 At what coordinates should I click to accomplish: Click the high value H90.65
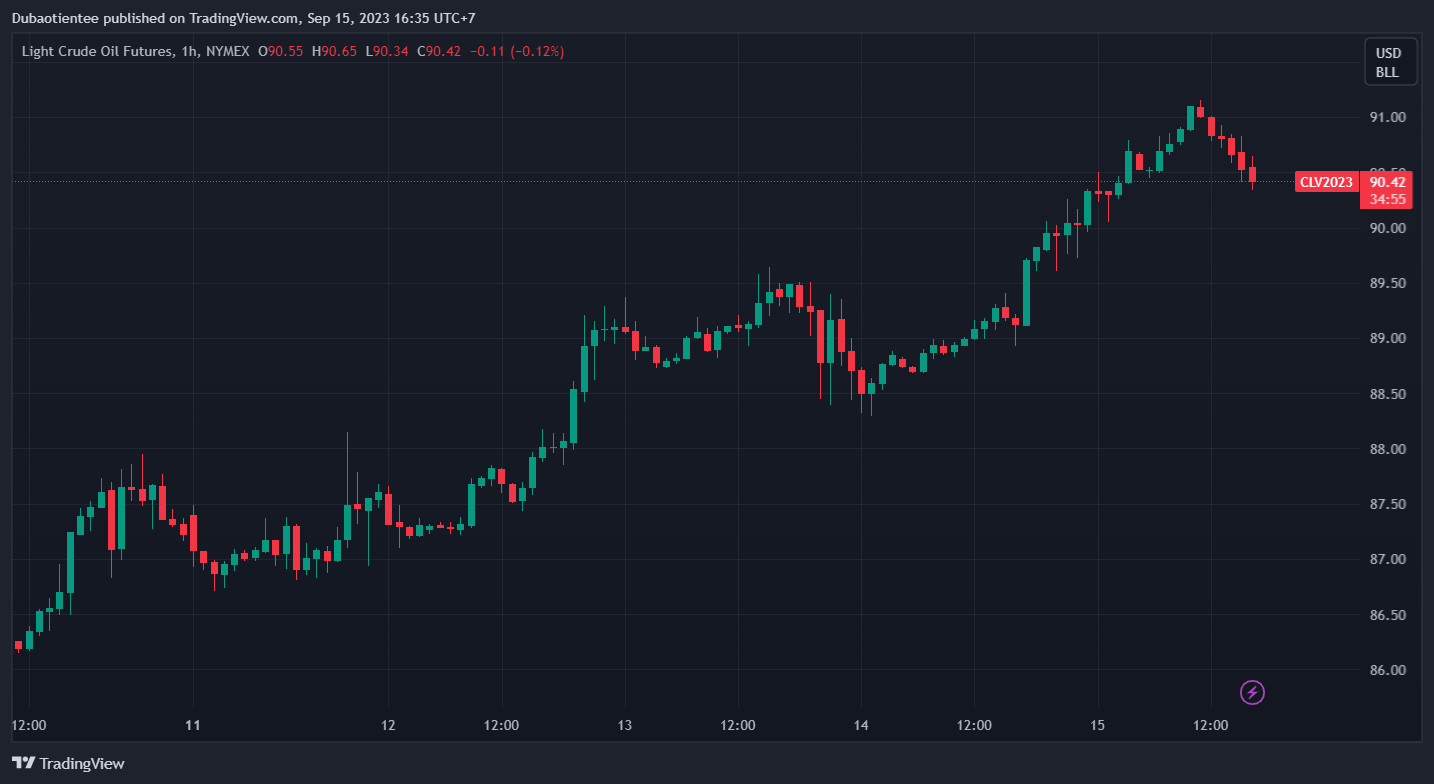tap(334, 51)
